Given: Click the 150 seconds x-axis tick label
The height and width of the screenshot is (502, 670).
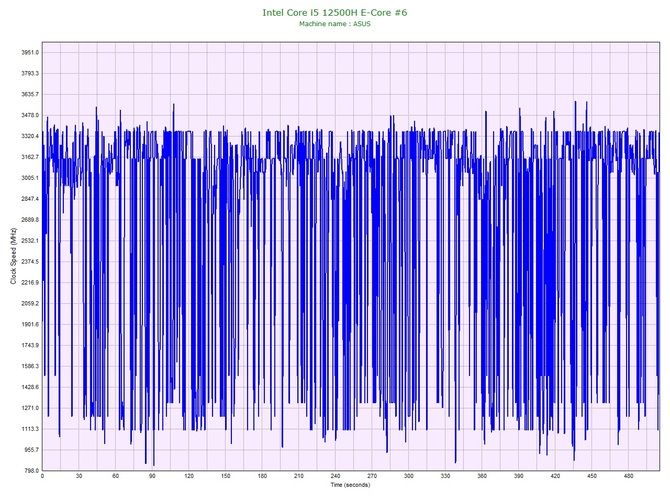Looking at the screenshot, I should click(226, 476).
